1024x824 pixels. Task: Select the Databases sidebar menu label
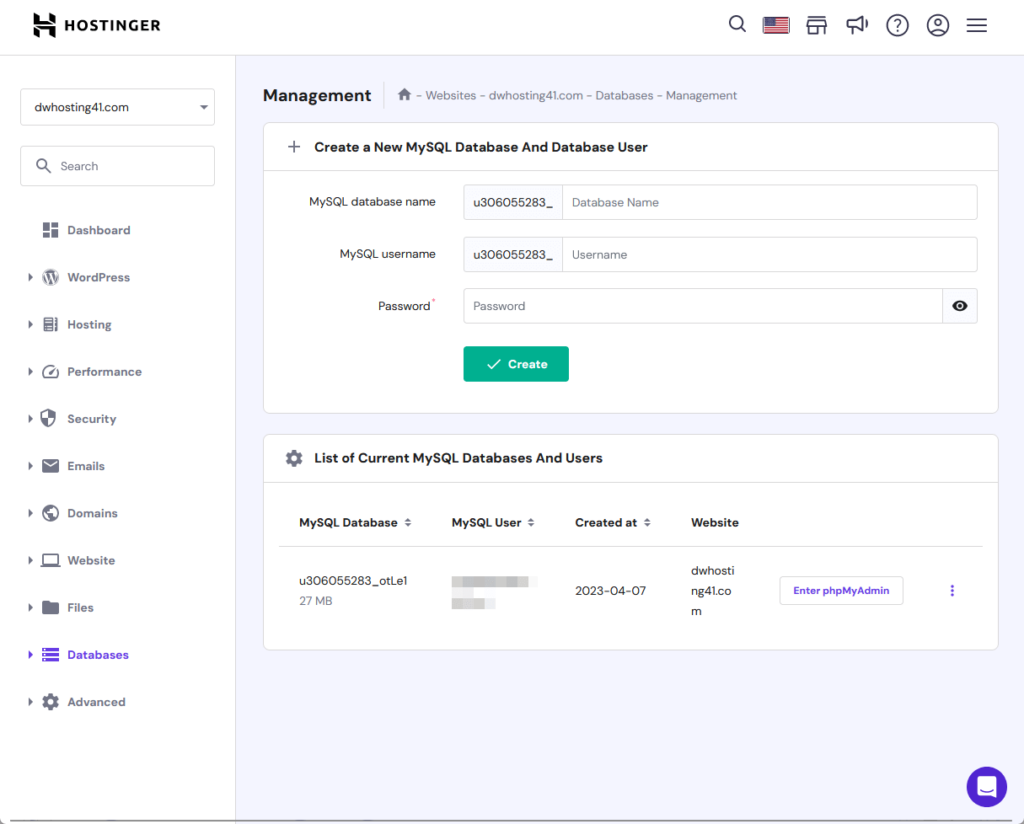(98, 654)
